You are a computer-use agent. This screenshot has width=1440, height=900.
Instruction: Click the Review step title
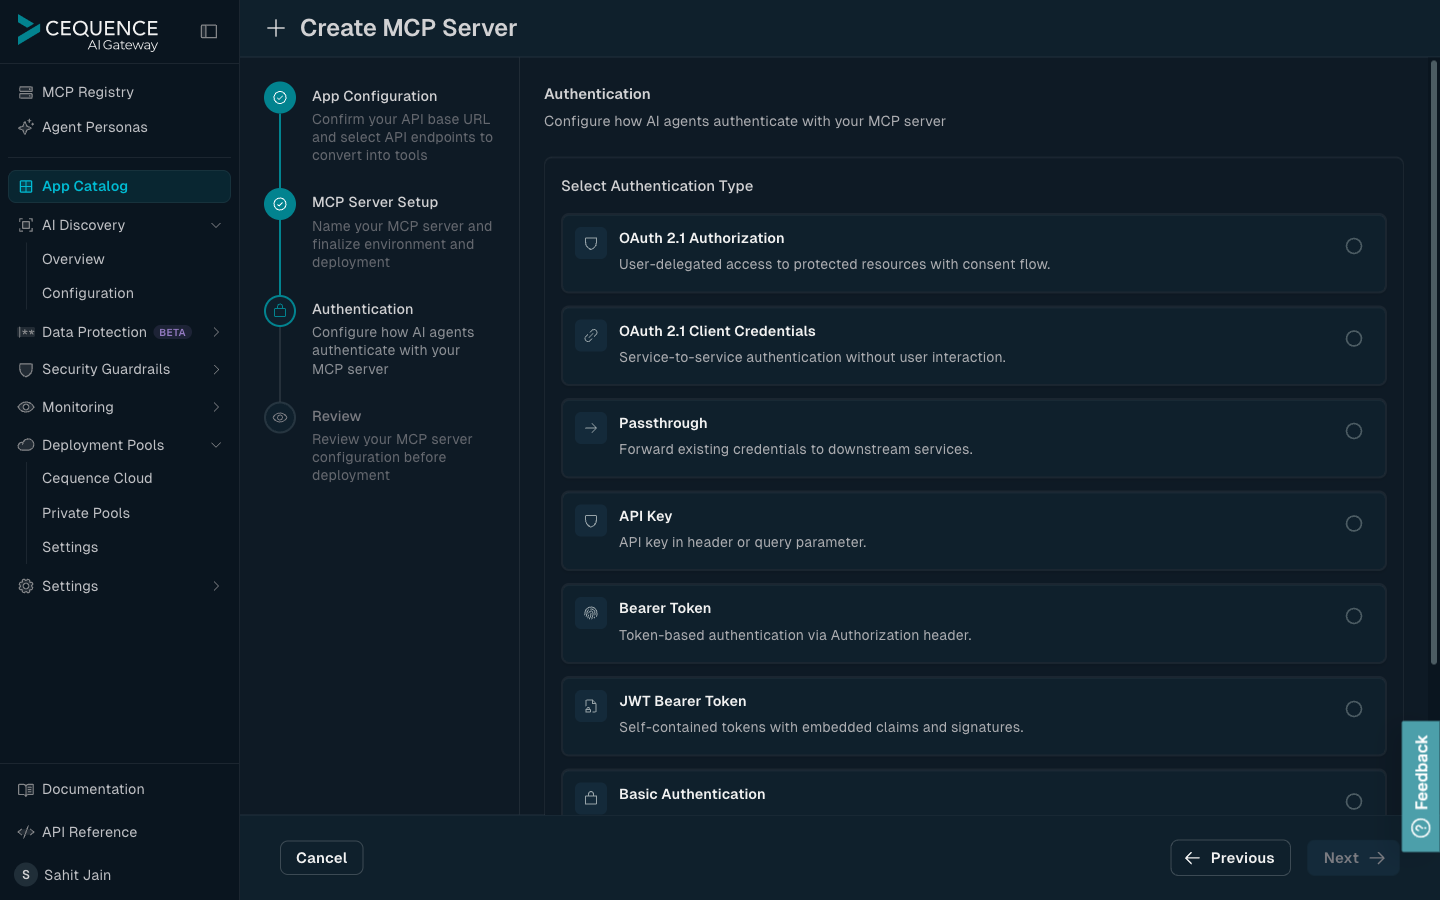click(336, 416)
